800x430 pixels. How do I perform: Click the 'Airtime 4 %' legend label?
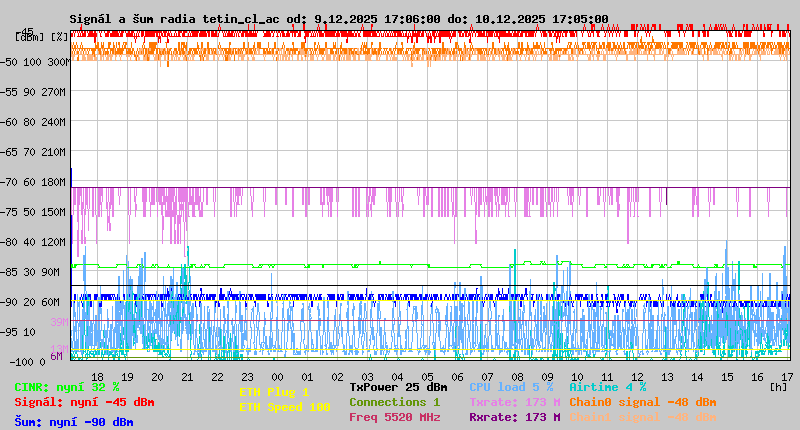click(x=608, y=387)
